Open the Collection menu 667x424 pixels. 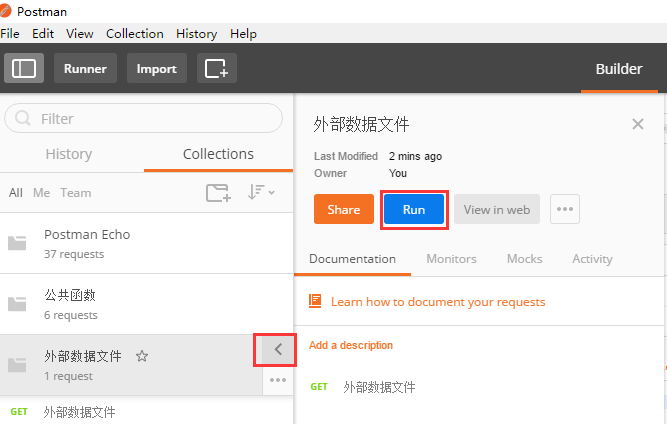click(x=135, y=34)
